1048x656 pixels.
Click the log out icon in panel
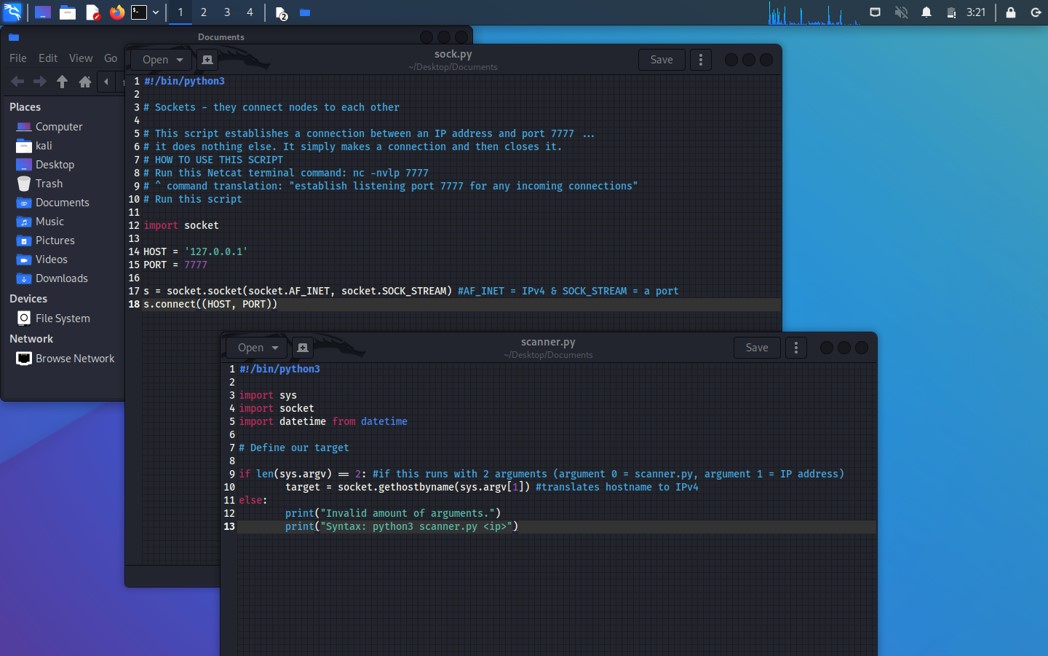click(1035, 12)
